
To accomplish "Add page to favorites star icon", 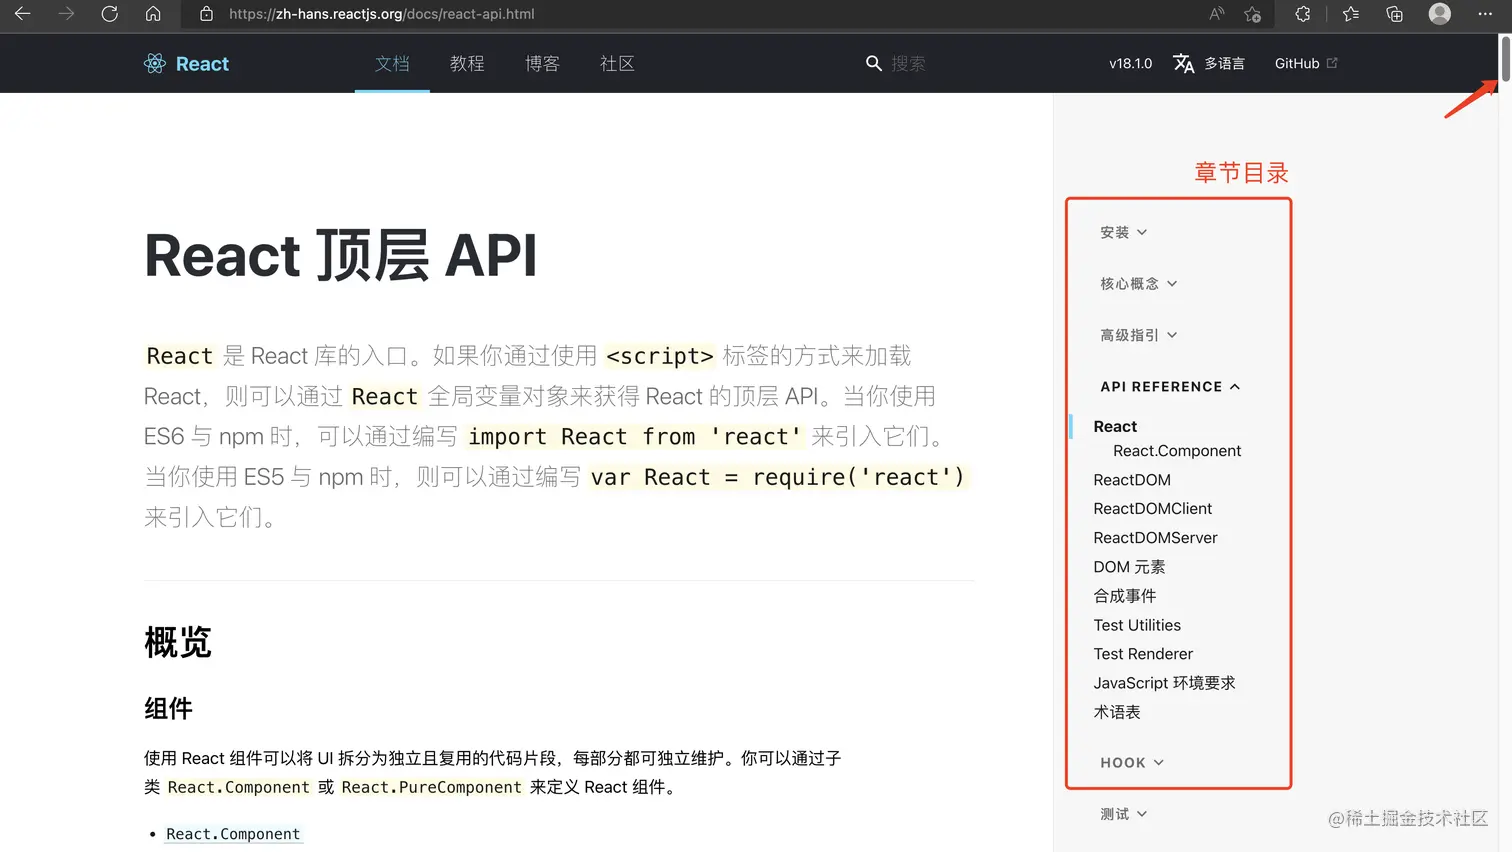I will [x=1252, y=14].
